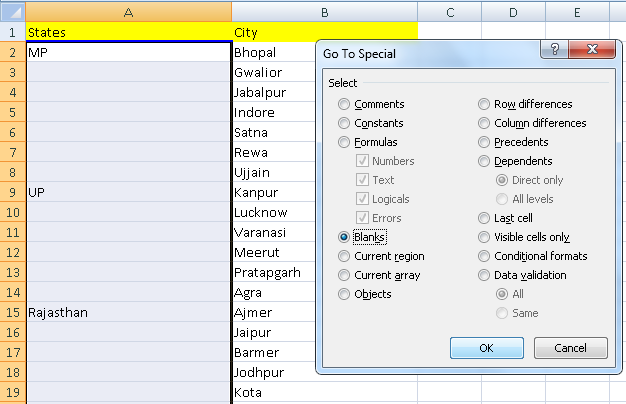Select Visible cells only option
Screen dimensions: 626x404
[x=485, y=237]
